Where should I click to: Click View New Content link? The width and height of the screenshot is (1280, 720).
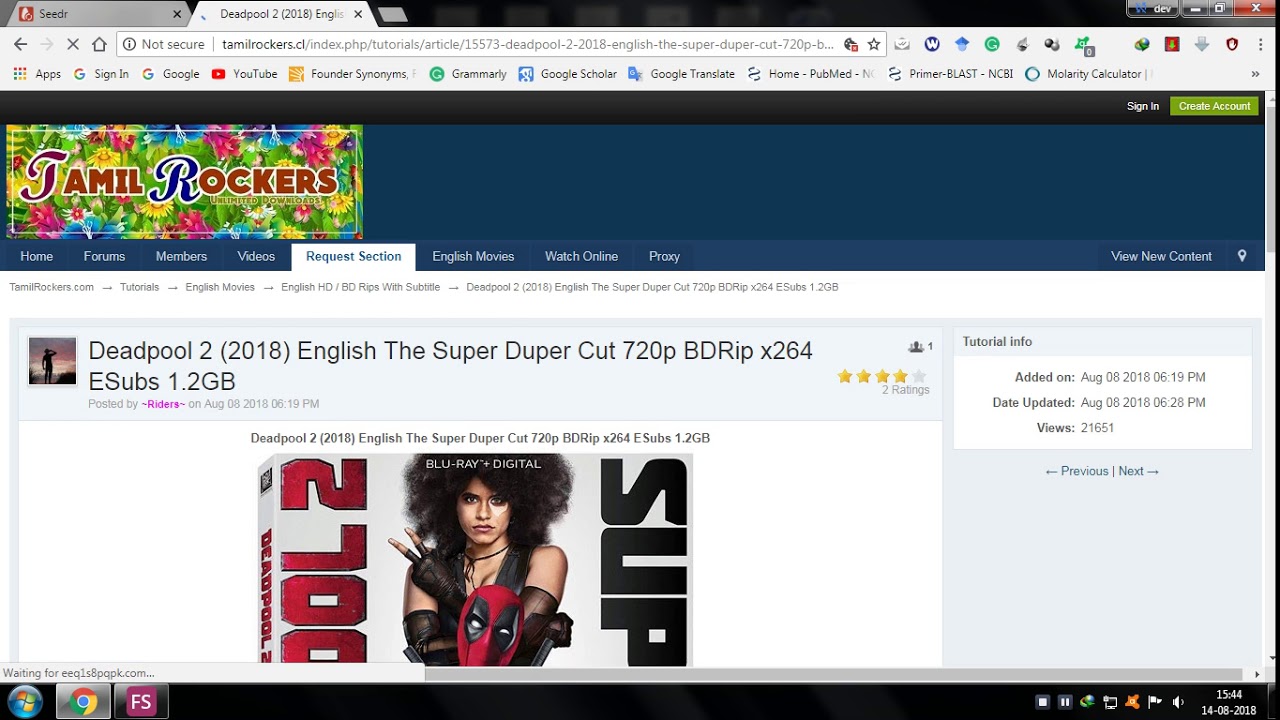tap(1161, 256)
